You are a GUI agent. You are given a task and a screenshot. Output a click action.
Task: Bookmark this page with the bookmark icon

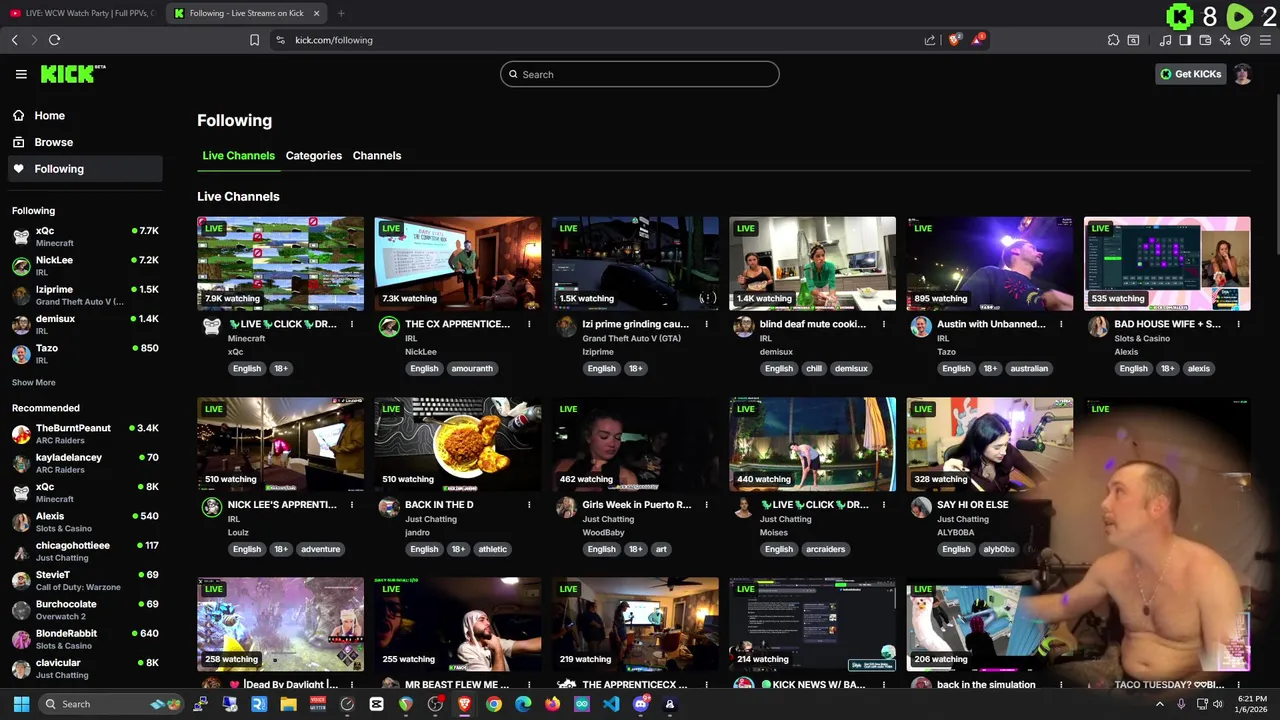pos(254,40)
